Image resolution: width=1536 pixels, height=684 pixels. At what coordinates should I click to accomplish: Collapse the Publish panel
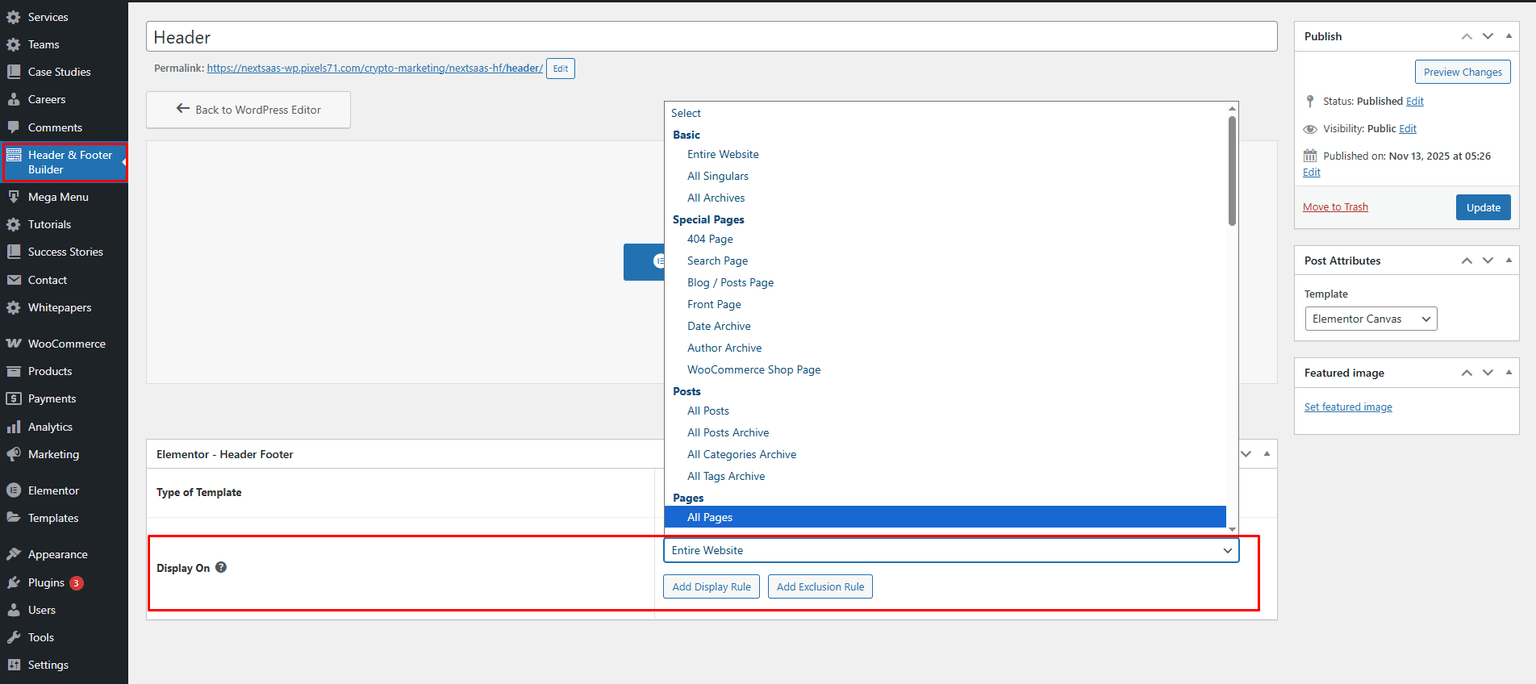coord(1509,35)
